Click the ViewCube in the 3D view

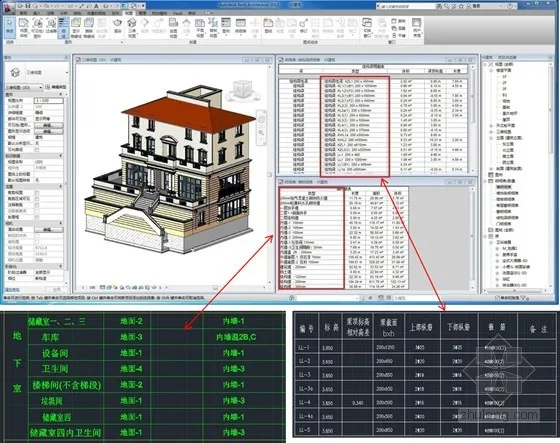244,89
